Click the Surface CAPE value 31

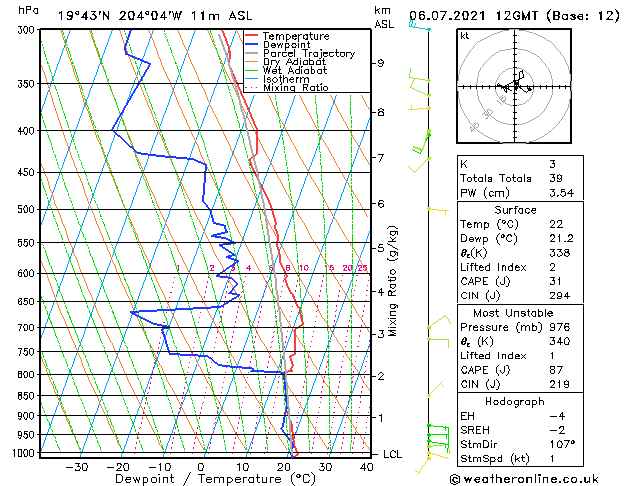[555, 281]
